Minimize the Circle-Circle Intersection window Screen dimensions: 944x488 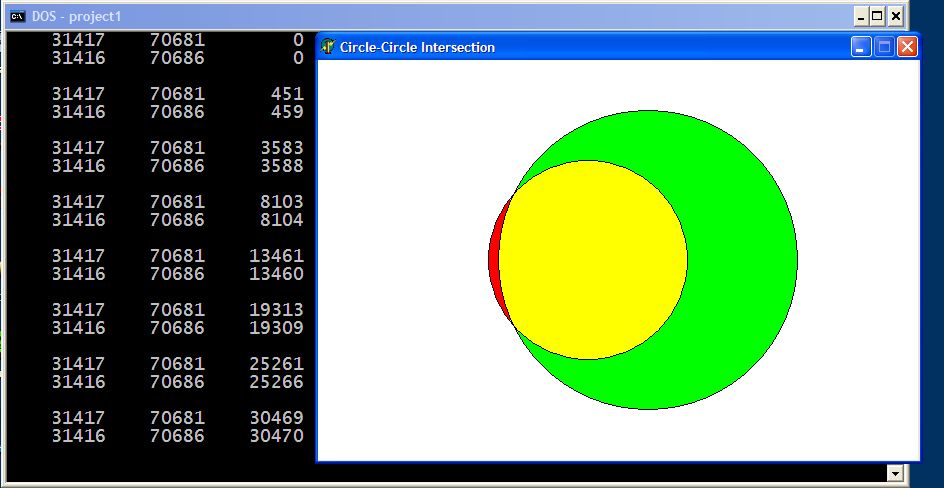(x=862, y=47)
